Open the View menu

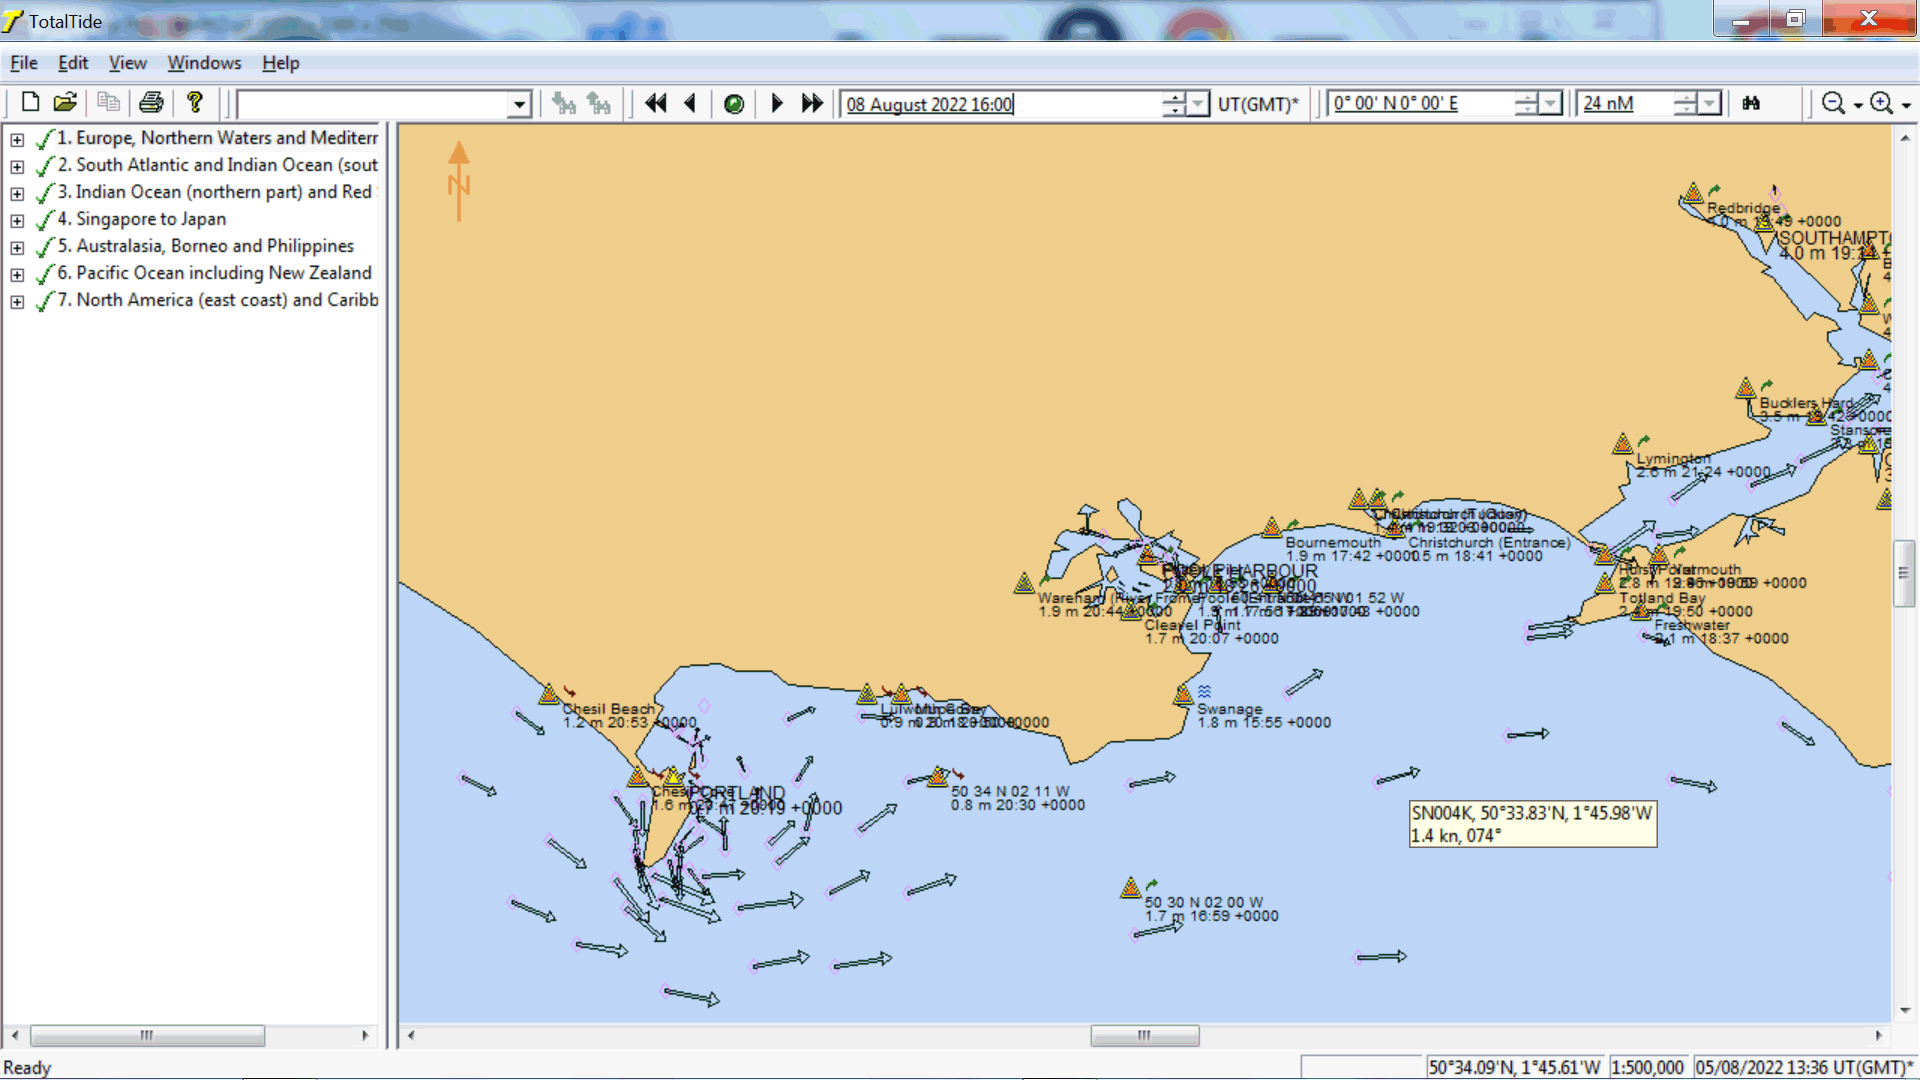127,63
